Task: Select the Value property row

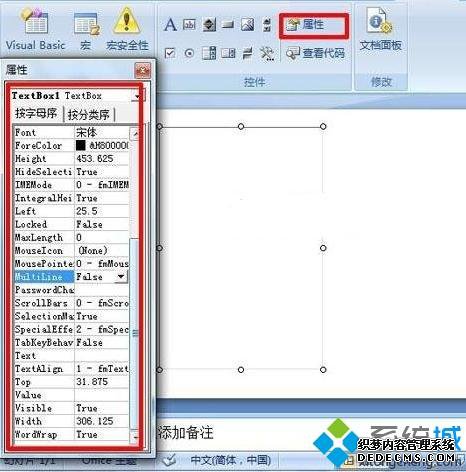Action: pos(71,395)
